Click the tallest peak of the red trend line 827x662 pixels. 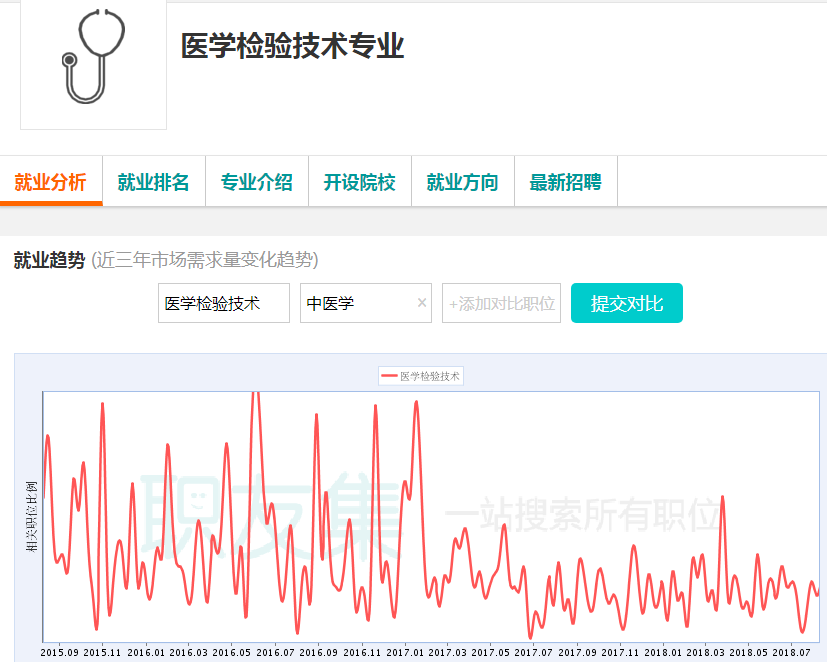(257, 392)
